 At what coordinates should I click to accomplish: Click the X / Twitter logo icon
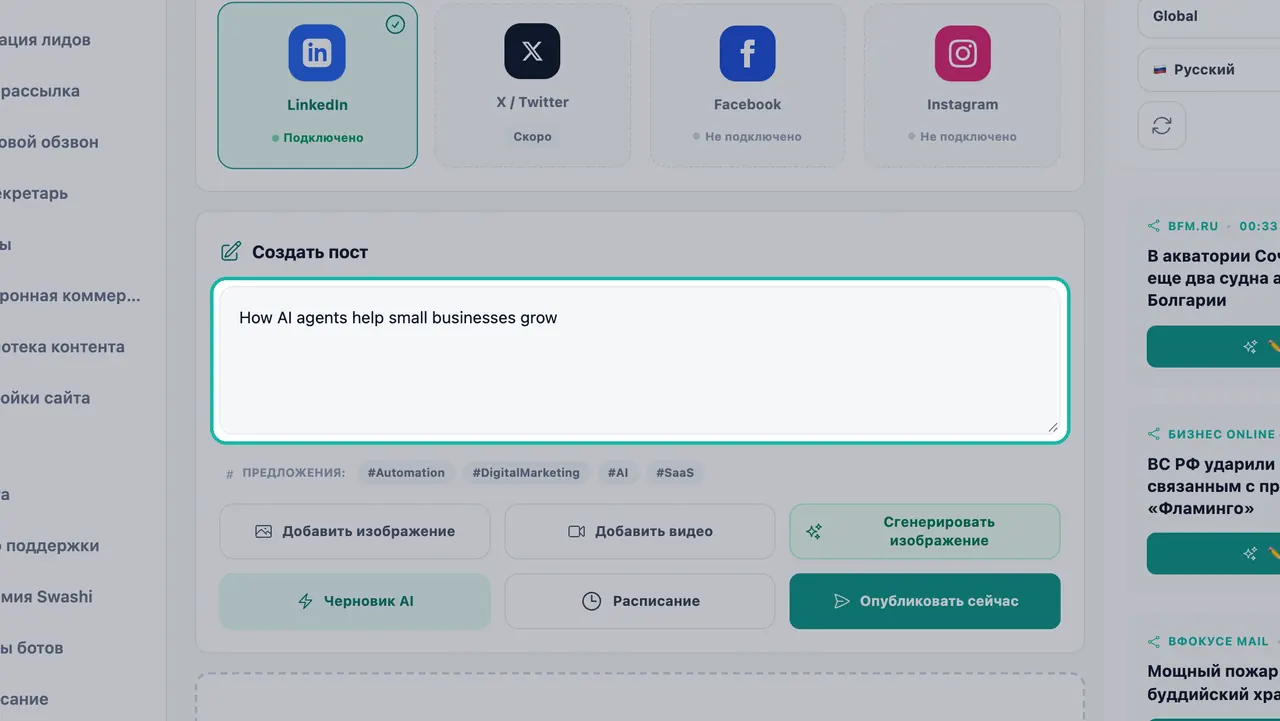pos(532,51)
